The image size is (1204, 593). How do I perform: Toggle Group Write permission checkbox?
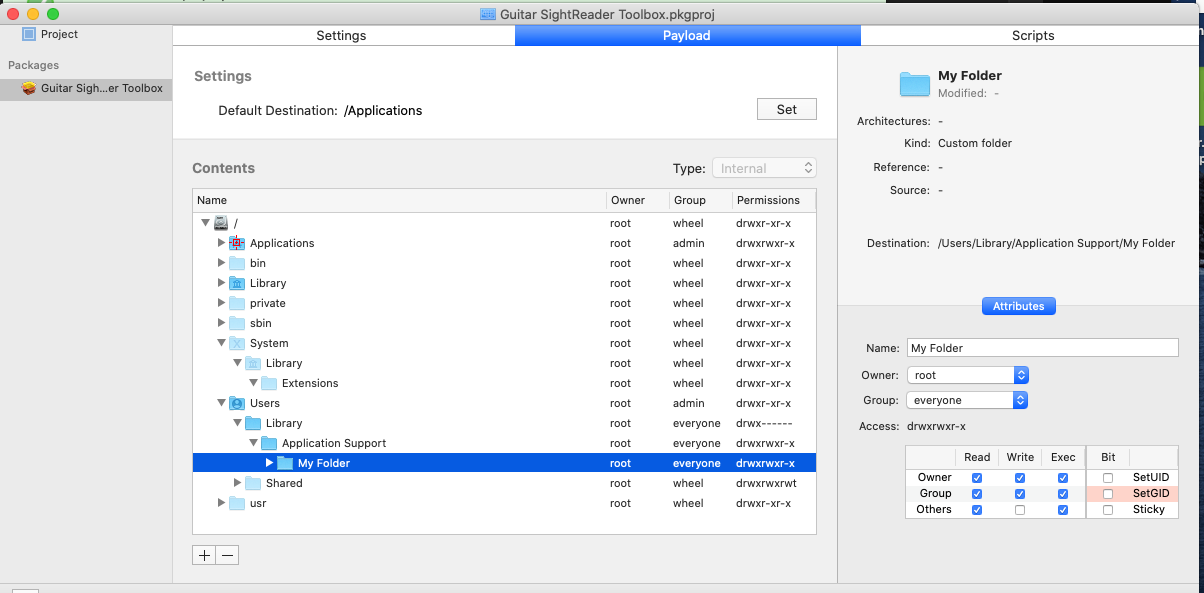click(1020, 494)
